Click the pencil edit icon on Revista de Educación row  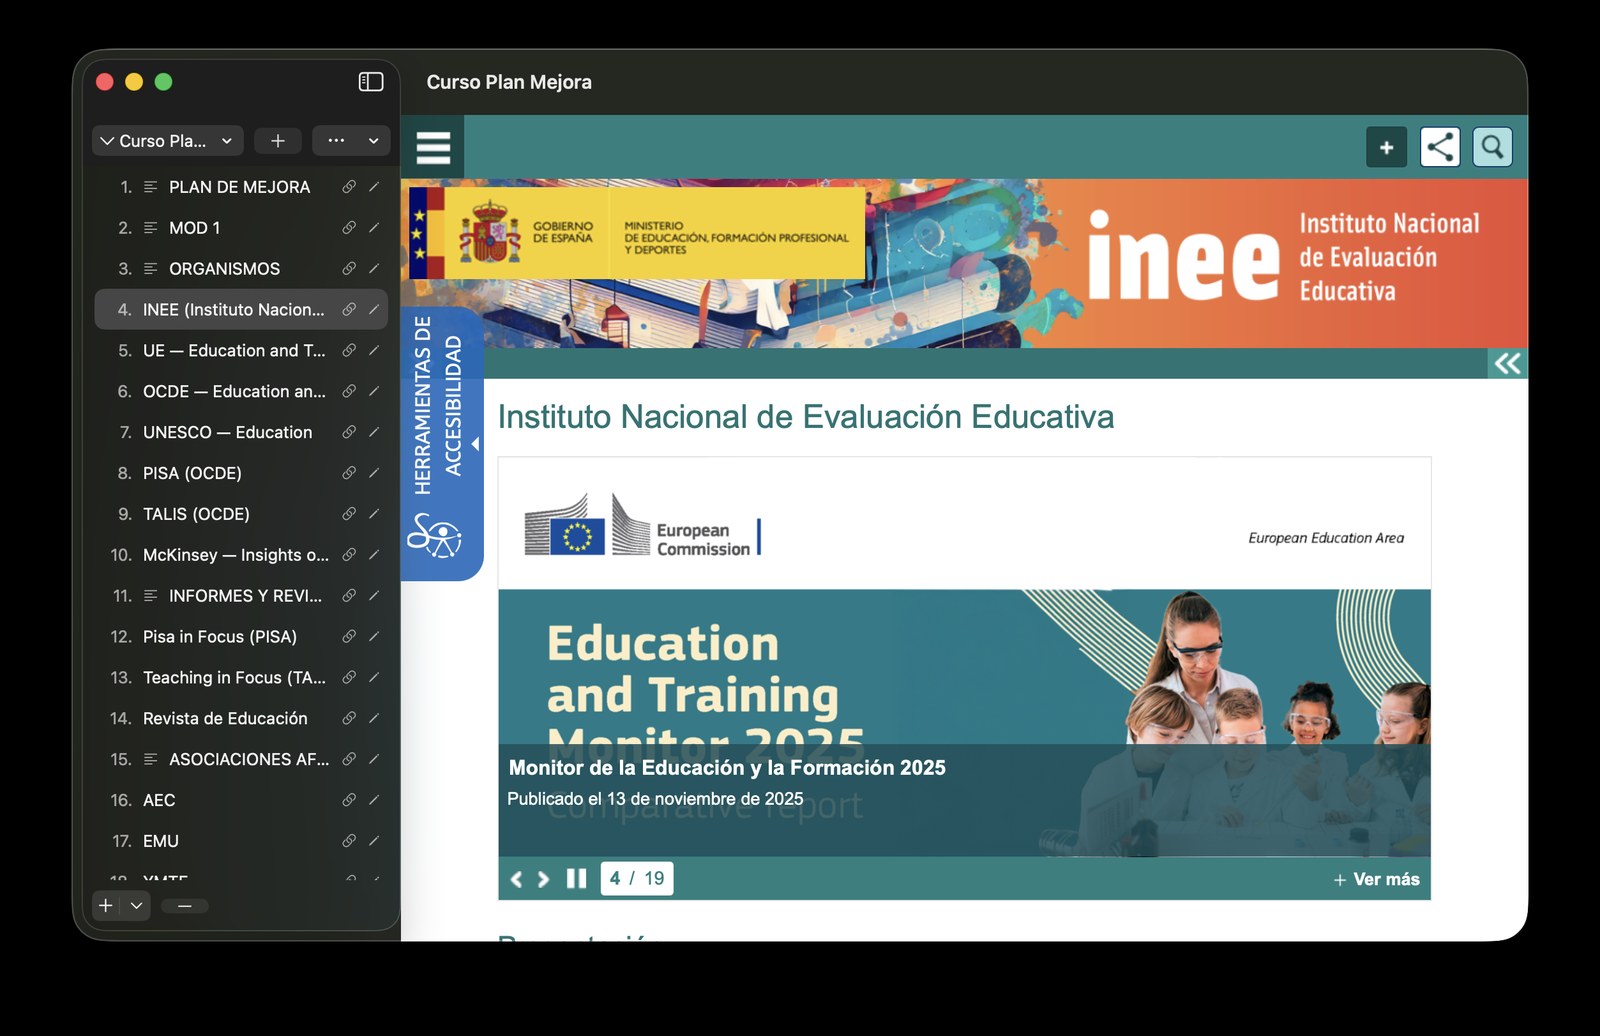(374, 719)
